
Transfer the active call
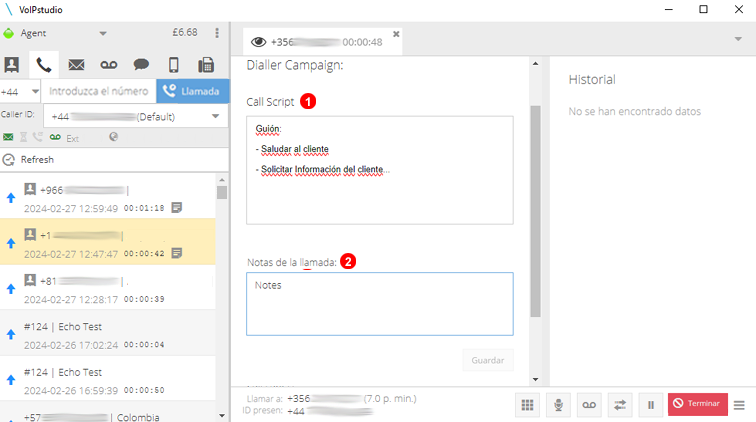[x=620, y=405]
